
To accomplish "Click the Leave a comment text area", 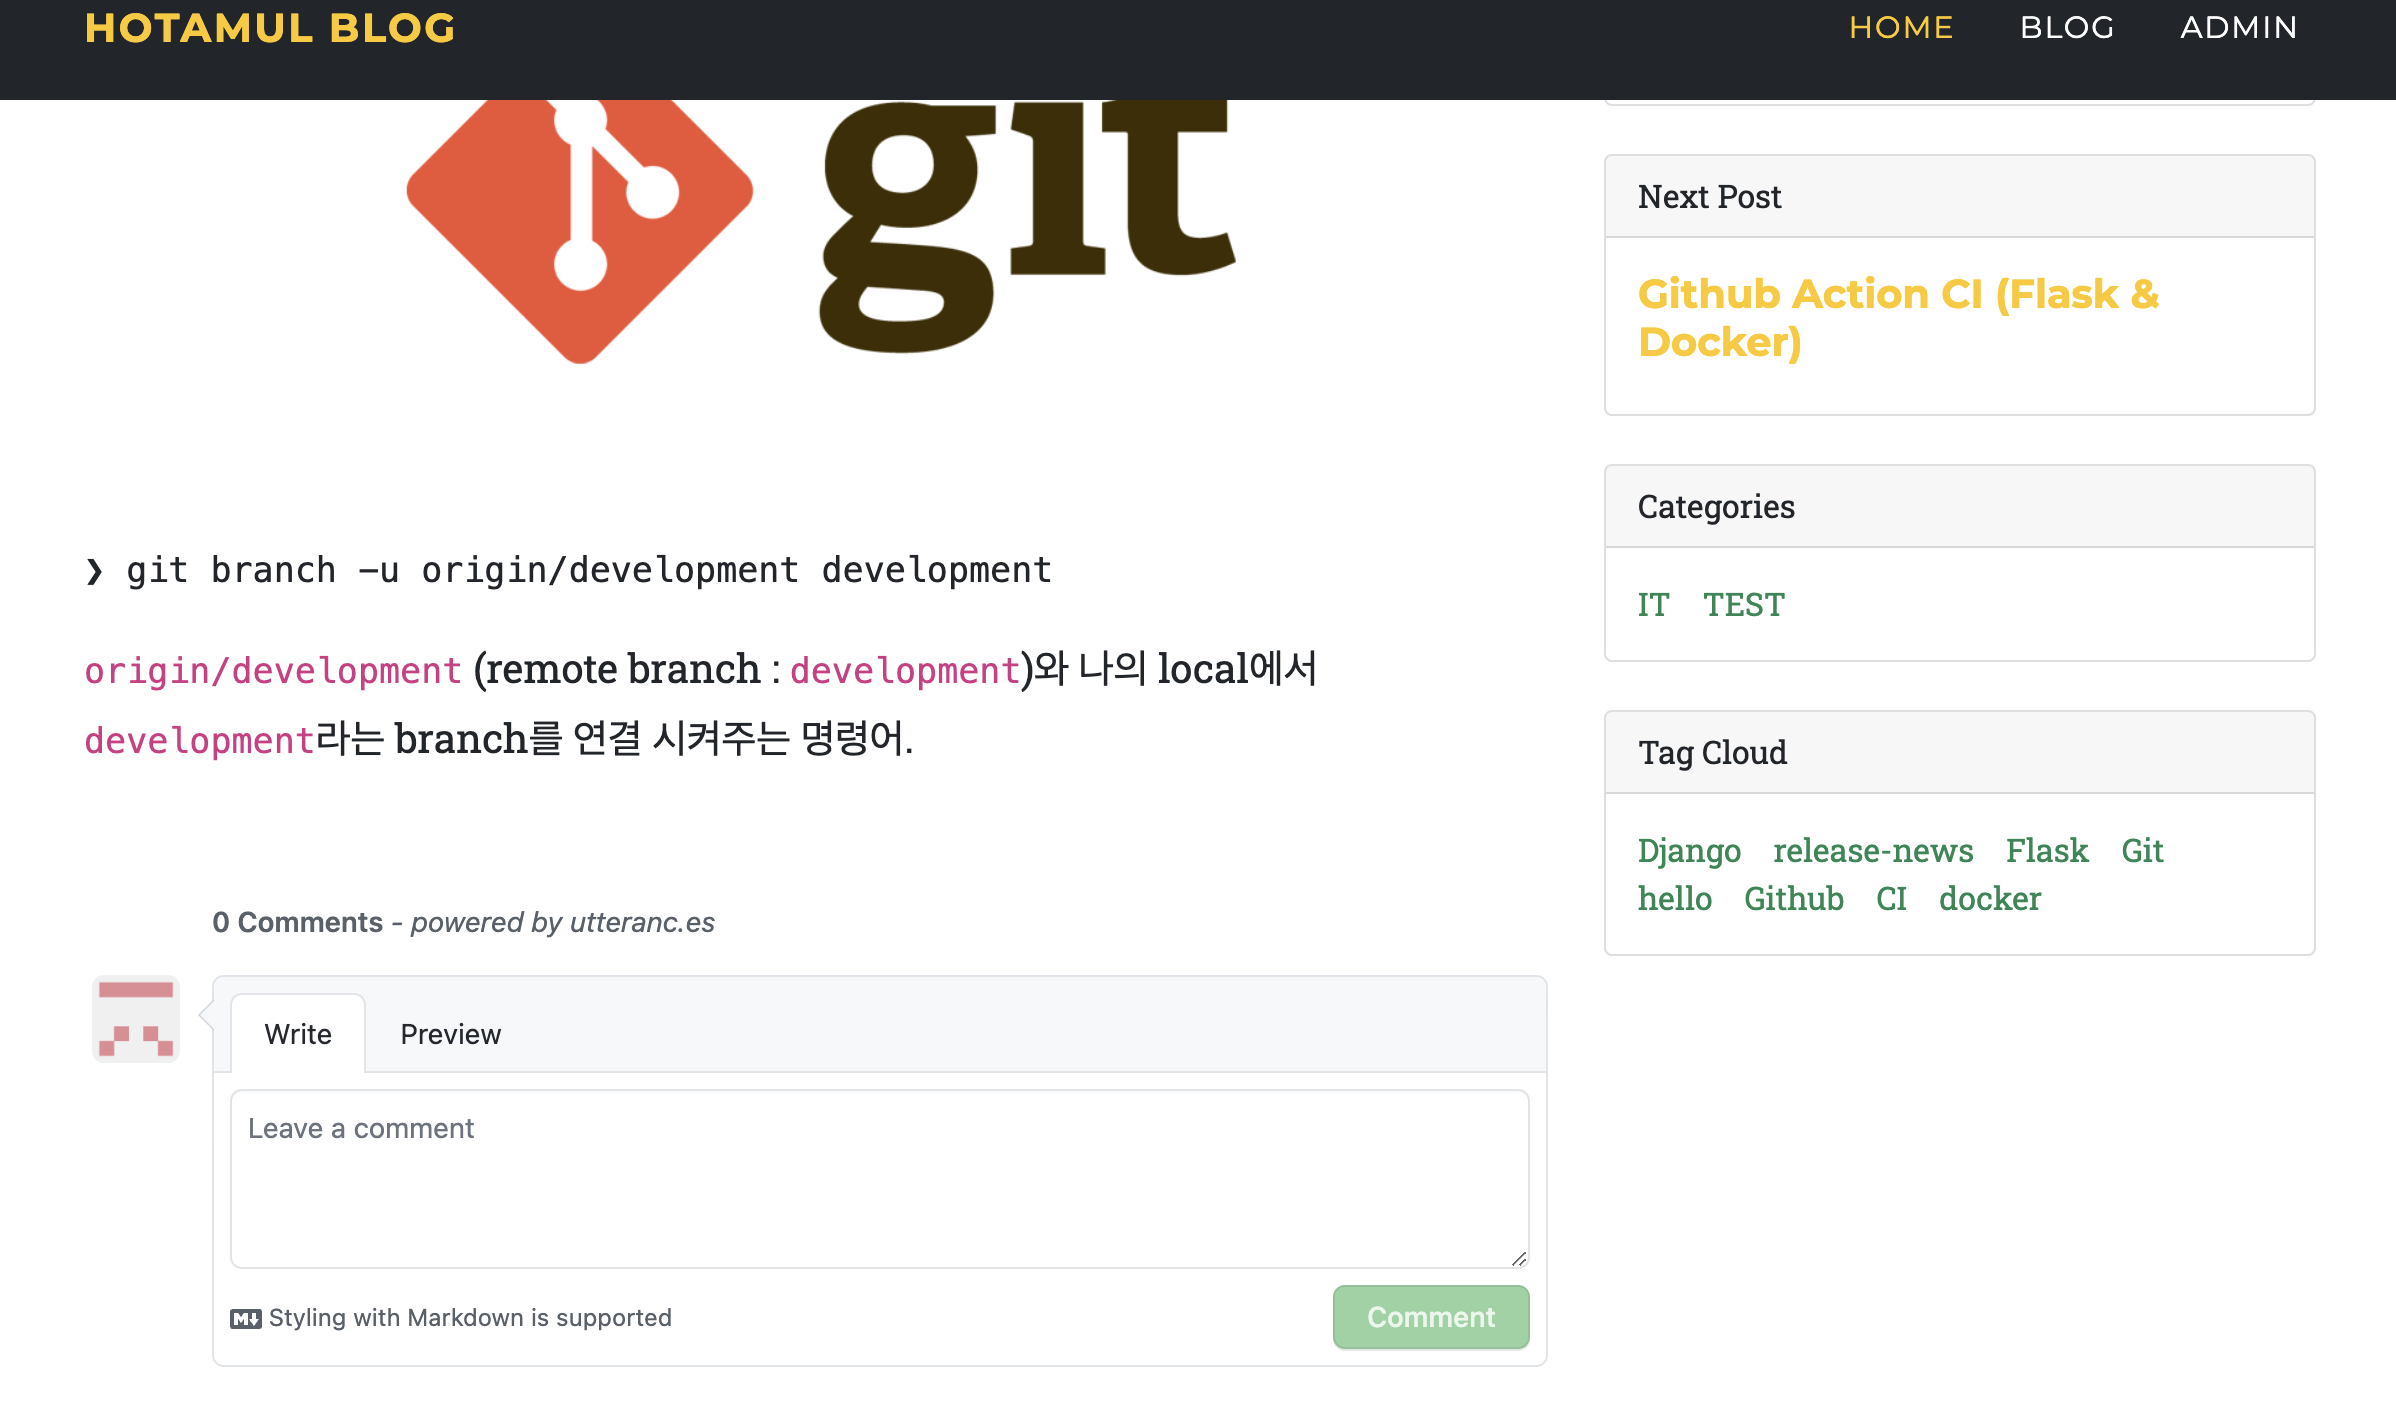I will pos(880,1180).
